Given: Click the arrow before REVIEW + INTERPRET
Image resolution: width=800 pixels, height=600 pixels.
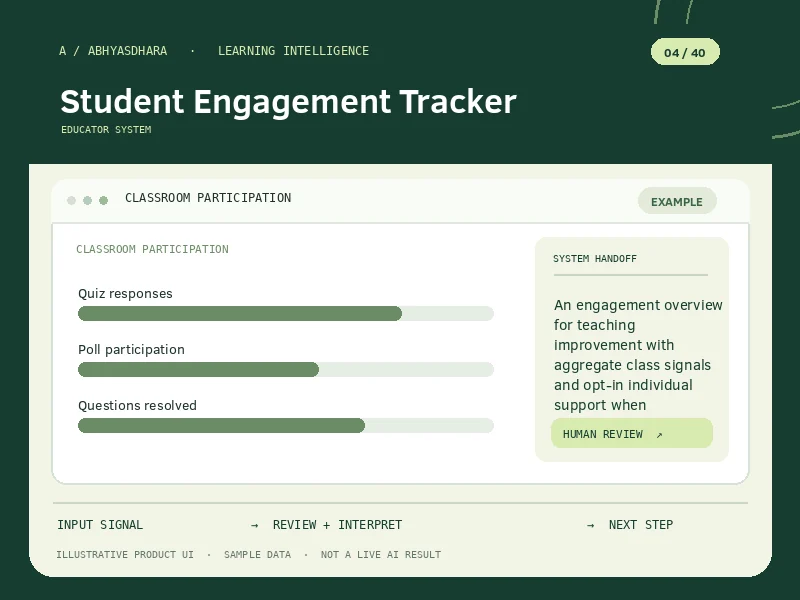Looking at the screenshot, I should pos(255,525).
